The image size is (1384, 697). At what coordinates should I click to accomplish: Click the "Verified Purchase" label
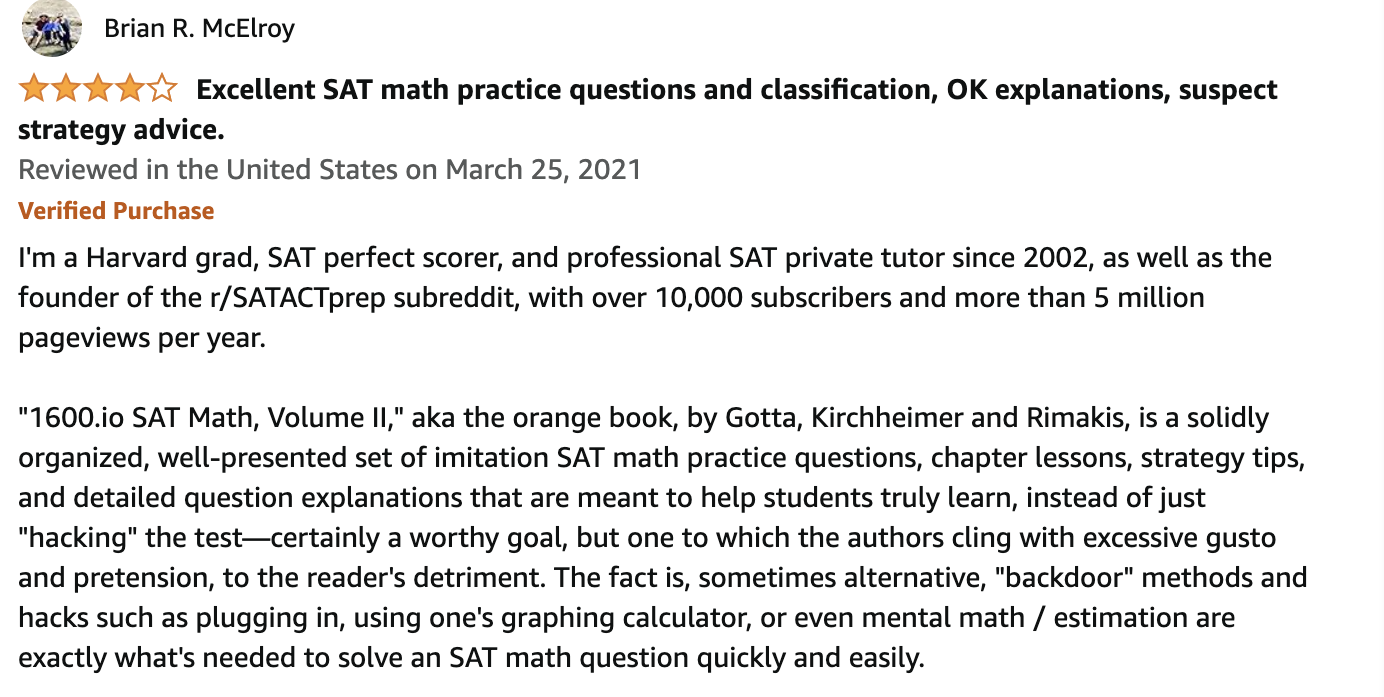point(116,211)
